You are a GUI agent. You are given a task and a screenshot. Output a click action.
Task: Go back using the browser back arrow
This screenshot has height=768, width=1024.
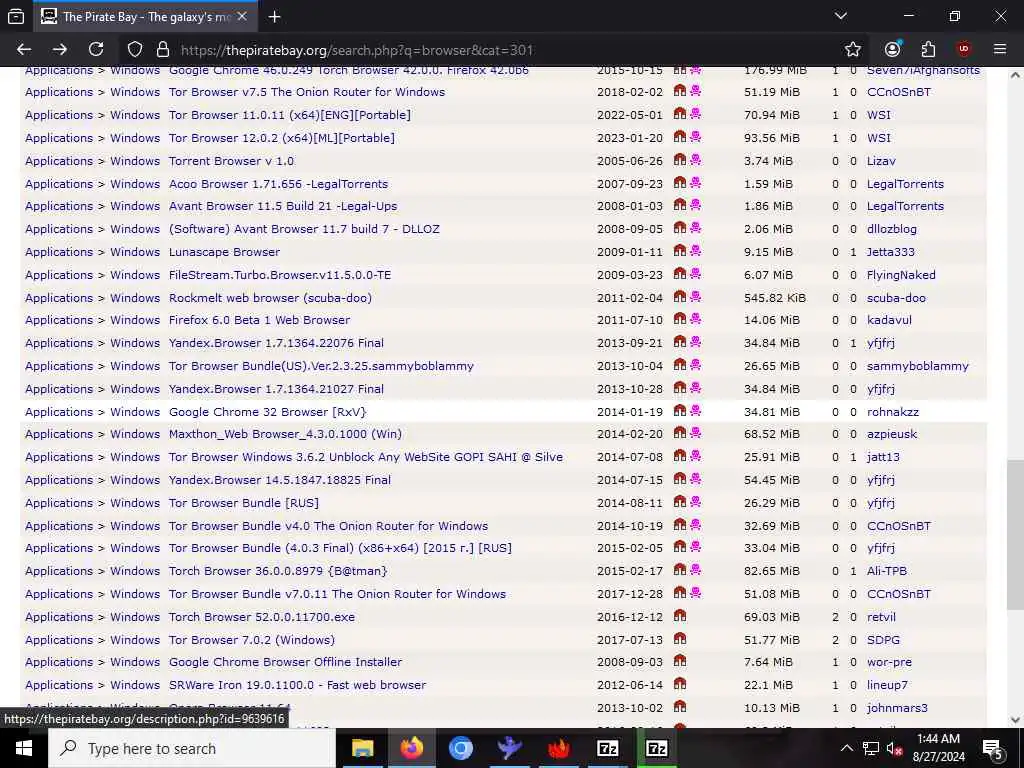(x=24, y=50)
